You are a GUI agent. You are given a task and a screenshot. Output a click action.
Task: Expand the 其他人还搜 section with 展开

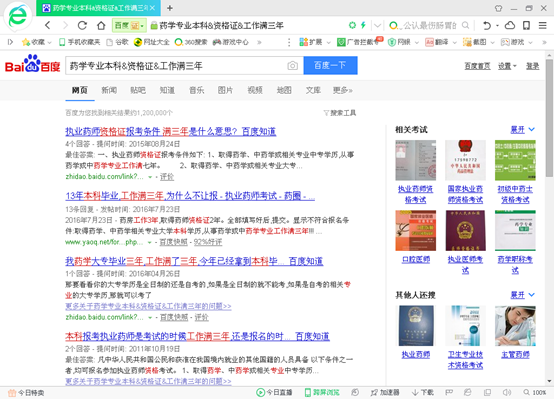(x=523, y=295)
